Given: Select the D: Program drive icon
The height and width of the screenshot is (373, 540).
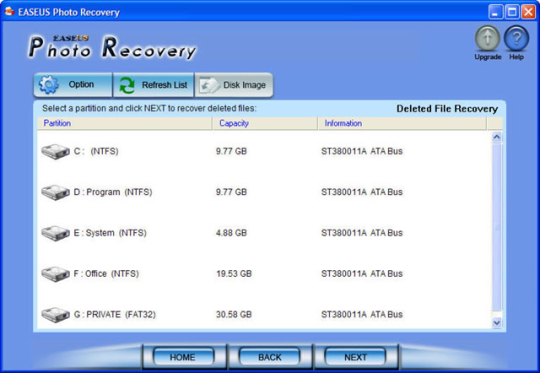Looking at the screenshot, I should pyautogui.click(x=55, y=192).
